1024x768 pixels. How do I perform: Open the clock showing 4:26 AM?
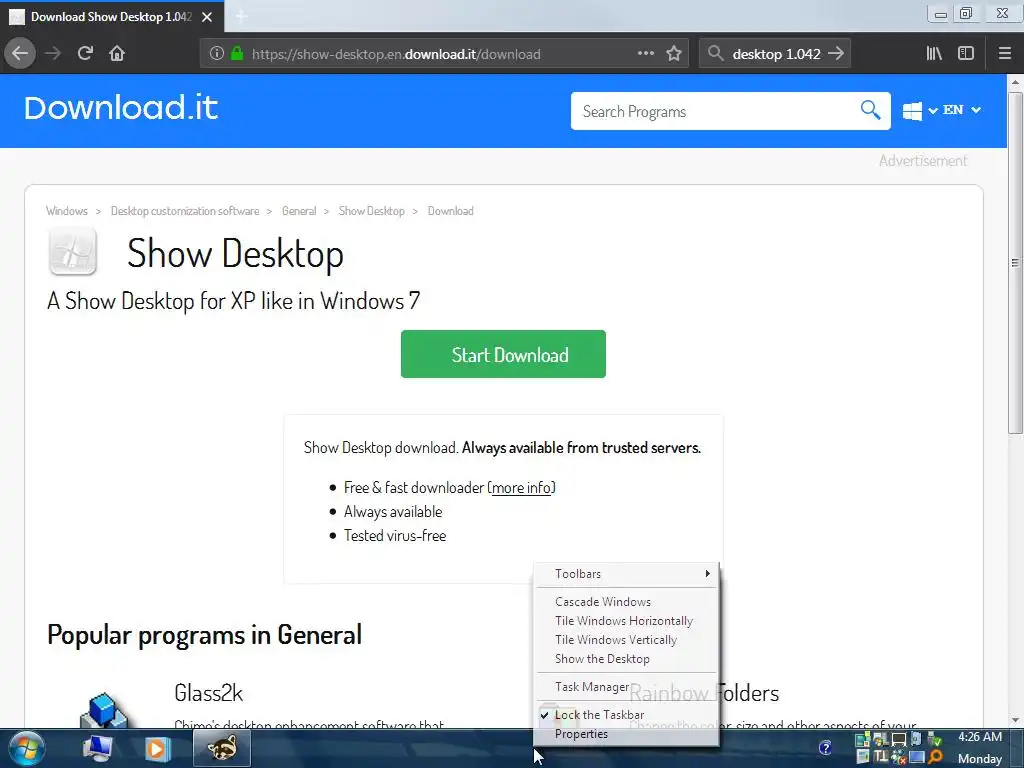click(x=980, y=737)
